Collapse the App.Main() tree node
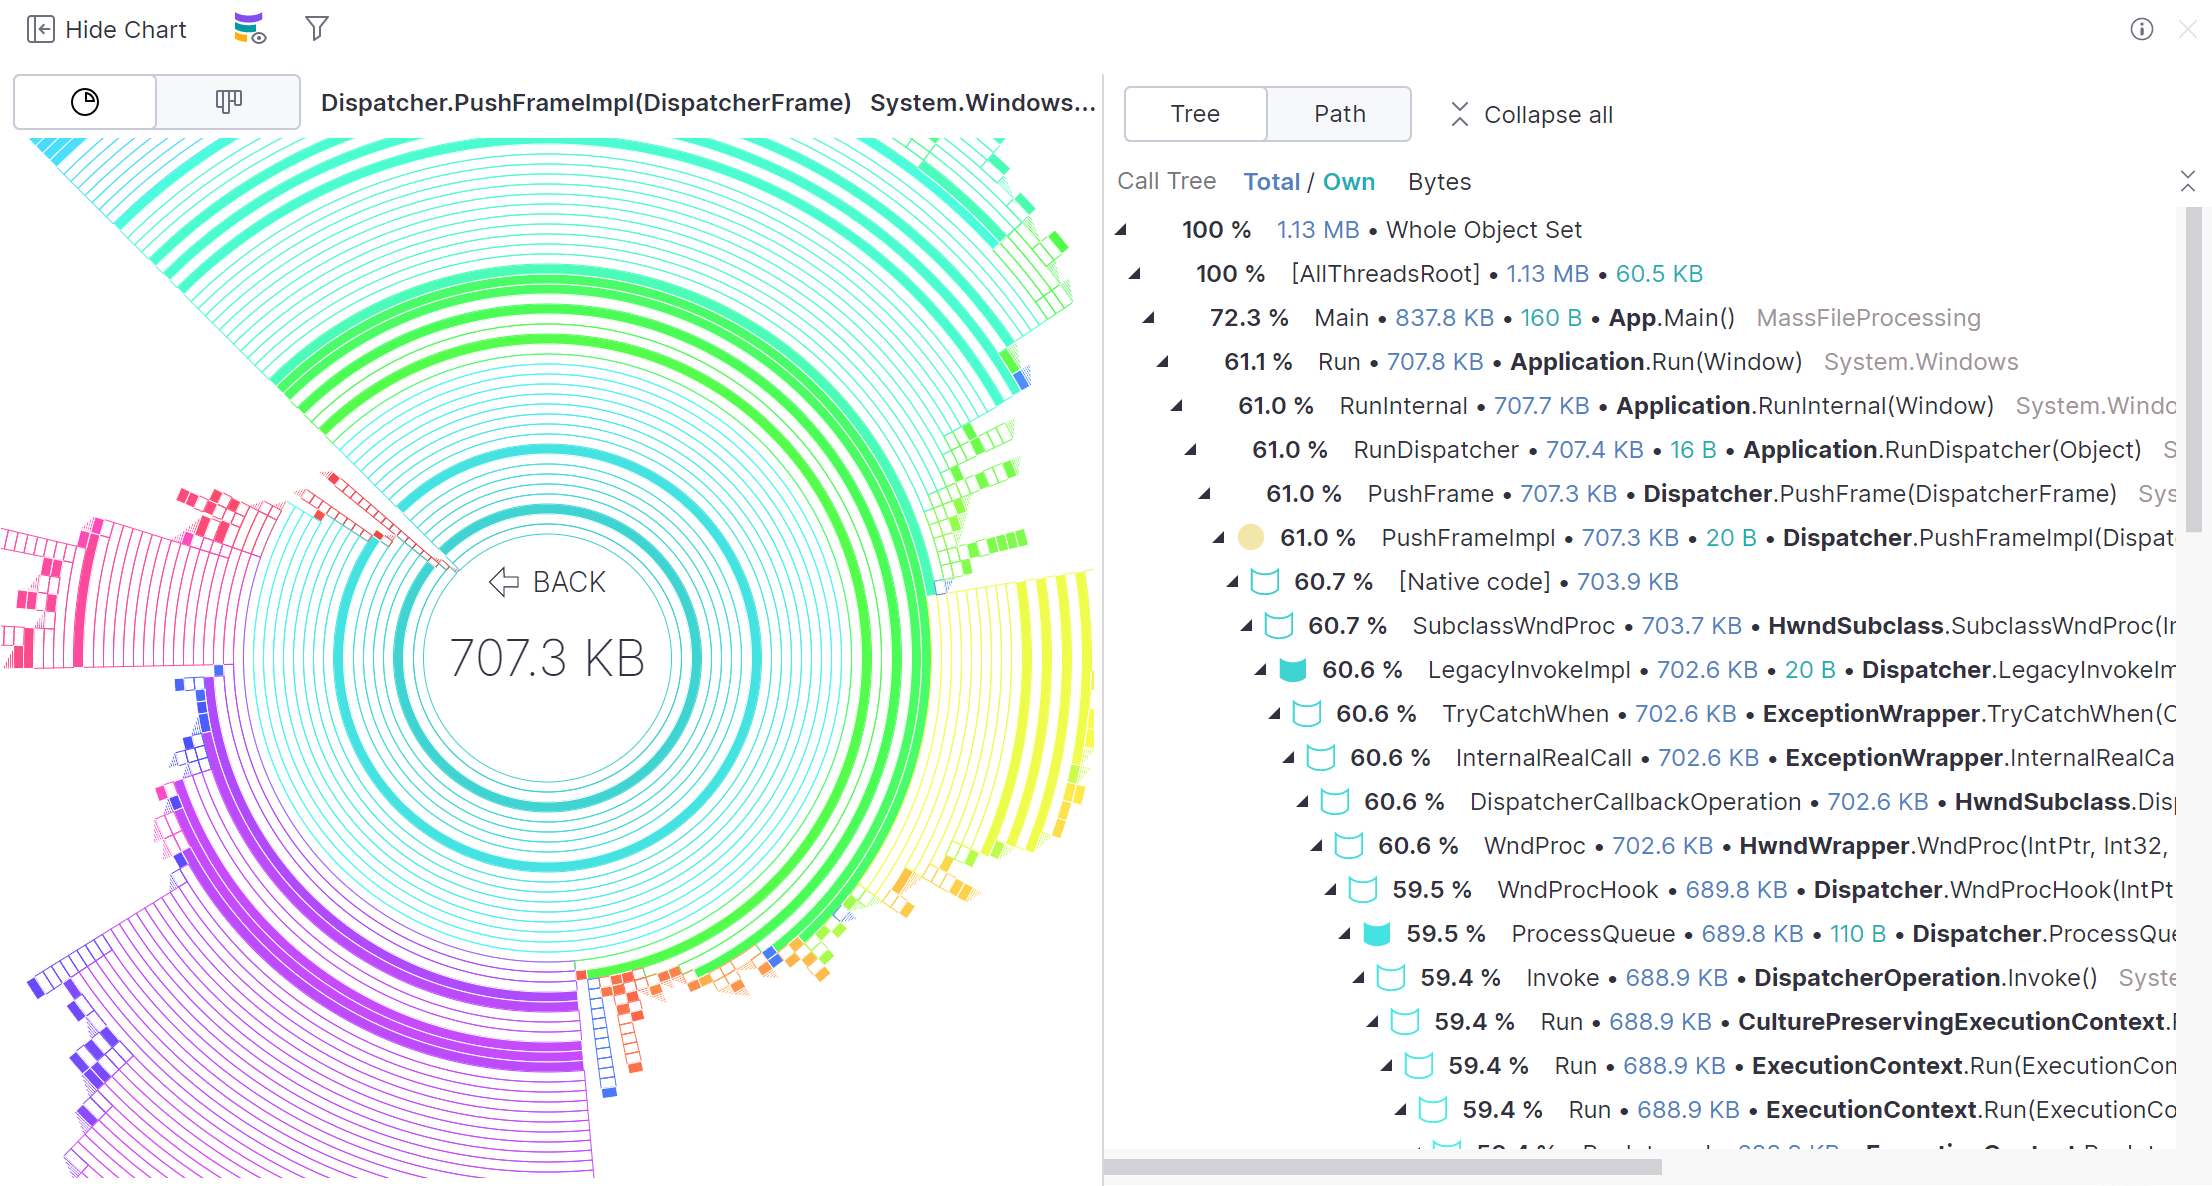Screen dimensions: 2212x1186 pos(1149,318)
